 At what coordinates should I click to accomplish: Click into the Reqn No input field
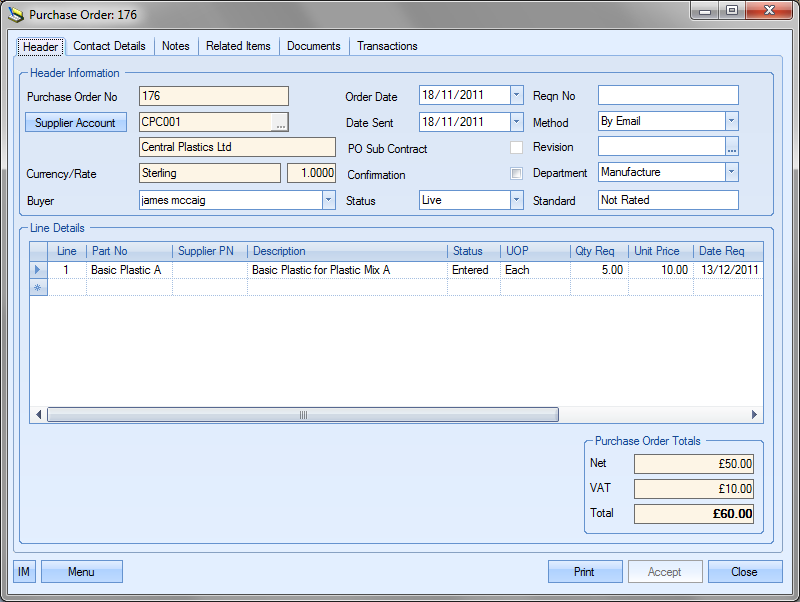(x=667, y=96)
